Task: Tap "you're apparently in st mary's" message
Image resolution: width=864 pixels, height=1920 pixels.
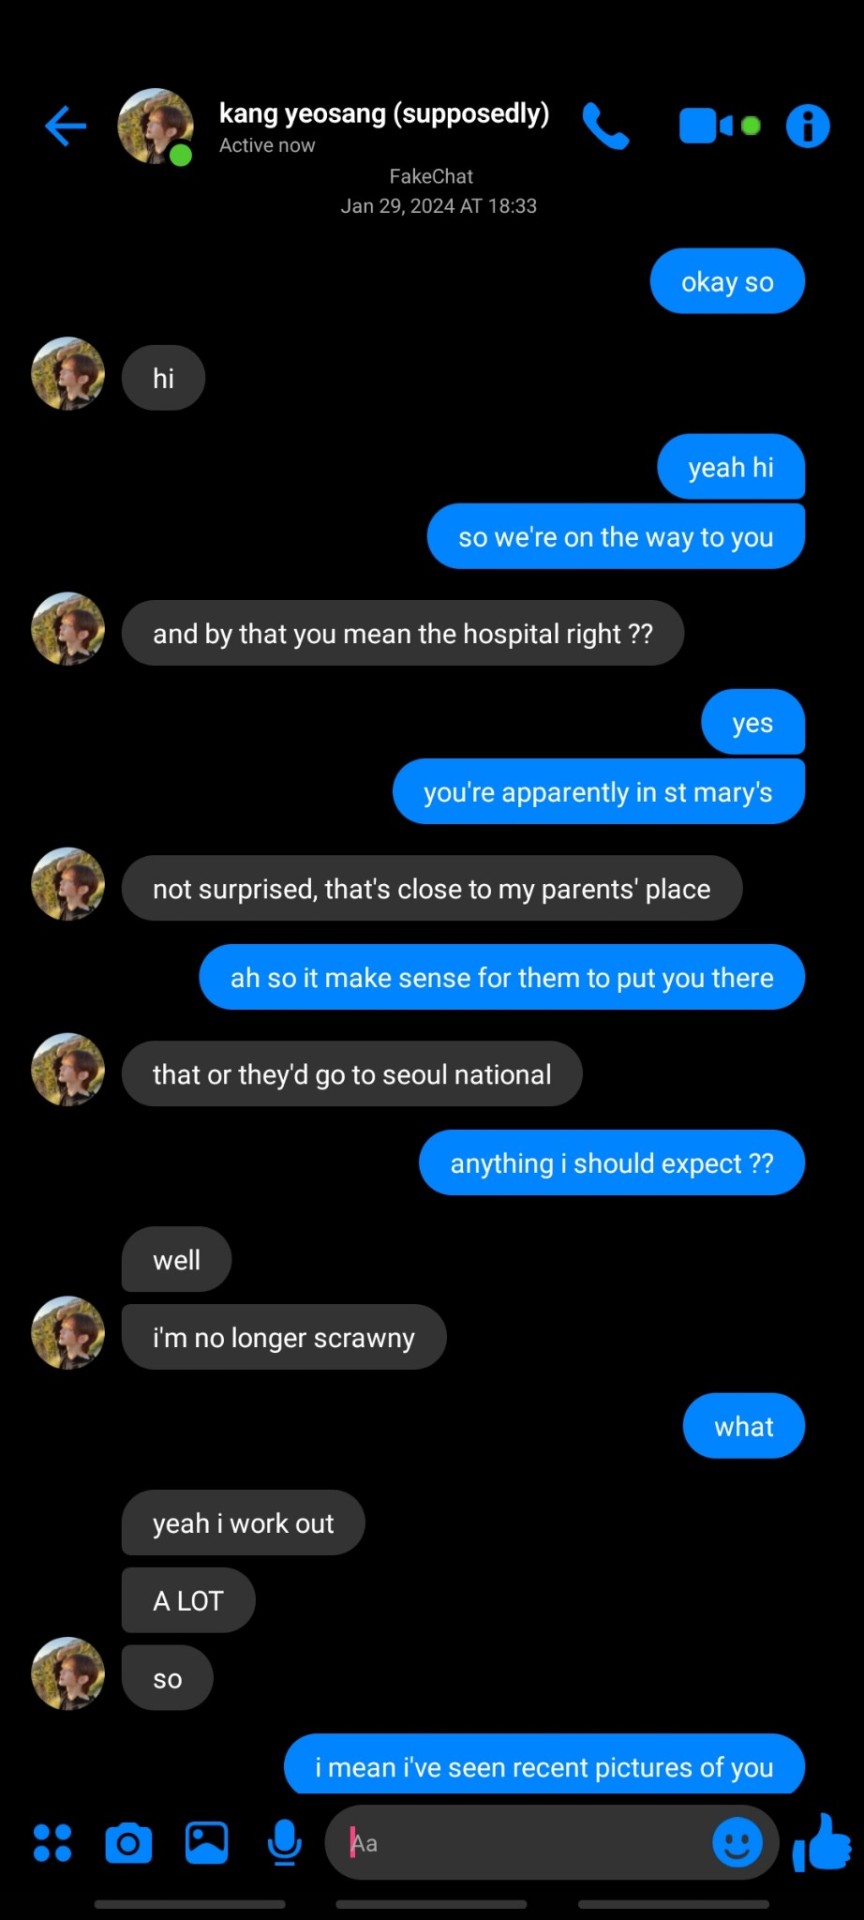Action: click(598, 792)
